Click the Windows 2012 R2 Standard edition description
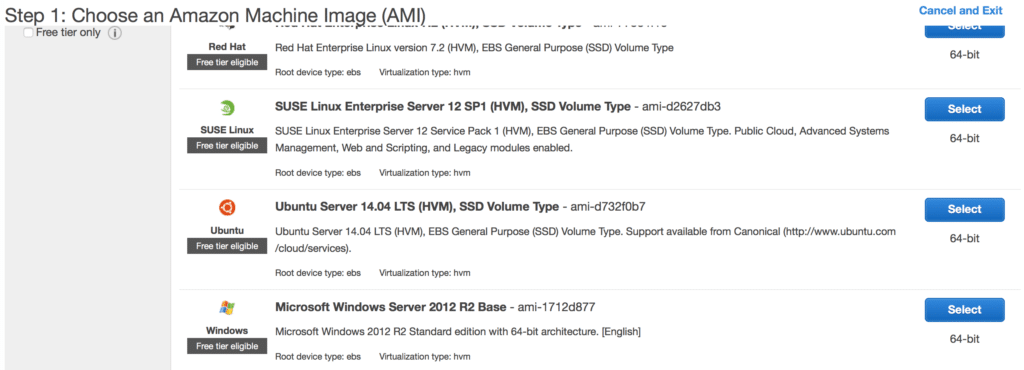1024x370 pixels. pyautogui.click(x=458, y=331)
